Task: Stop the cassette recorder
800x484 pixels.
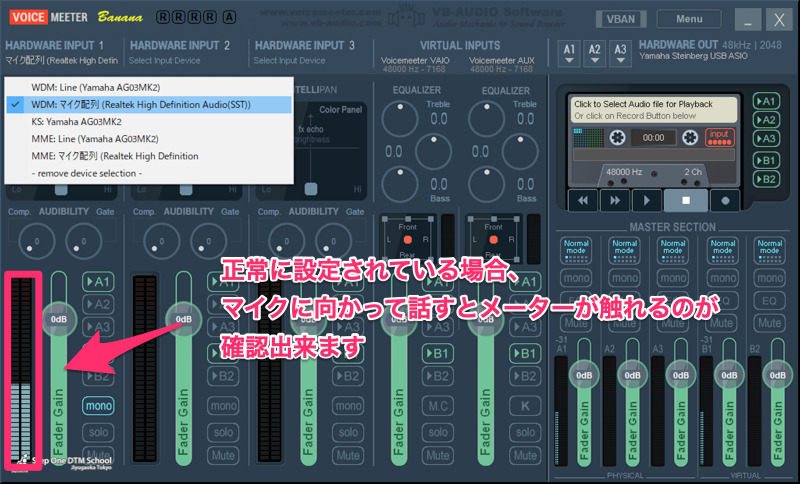Action: 686,200
